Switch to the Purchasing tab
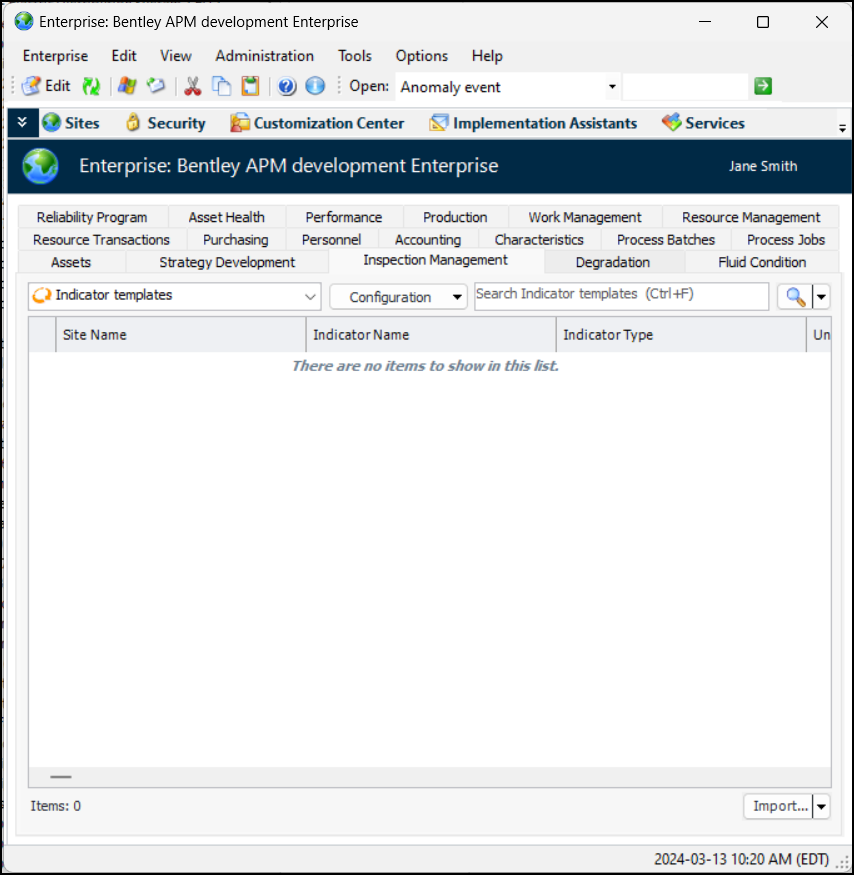The width and height of the screenshot is (854, 875). point(236,239)
